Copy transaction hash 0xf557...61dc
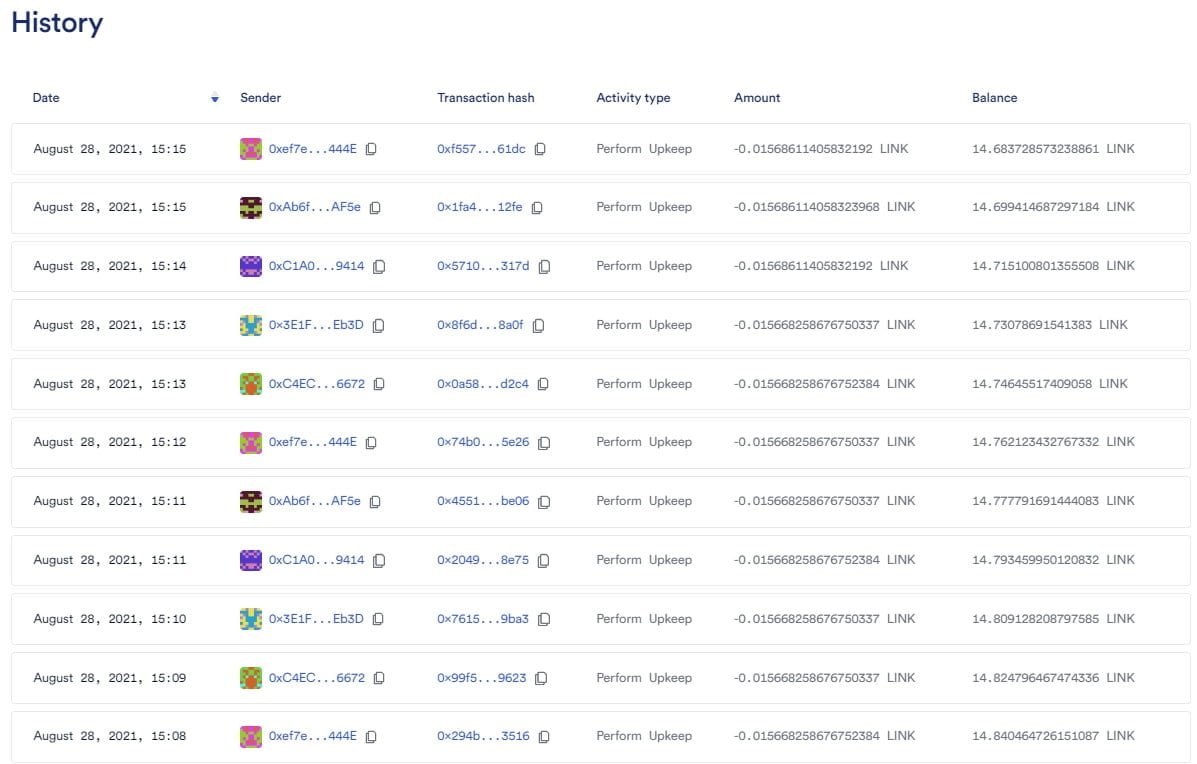The image size is (1197, 764). 540,148
